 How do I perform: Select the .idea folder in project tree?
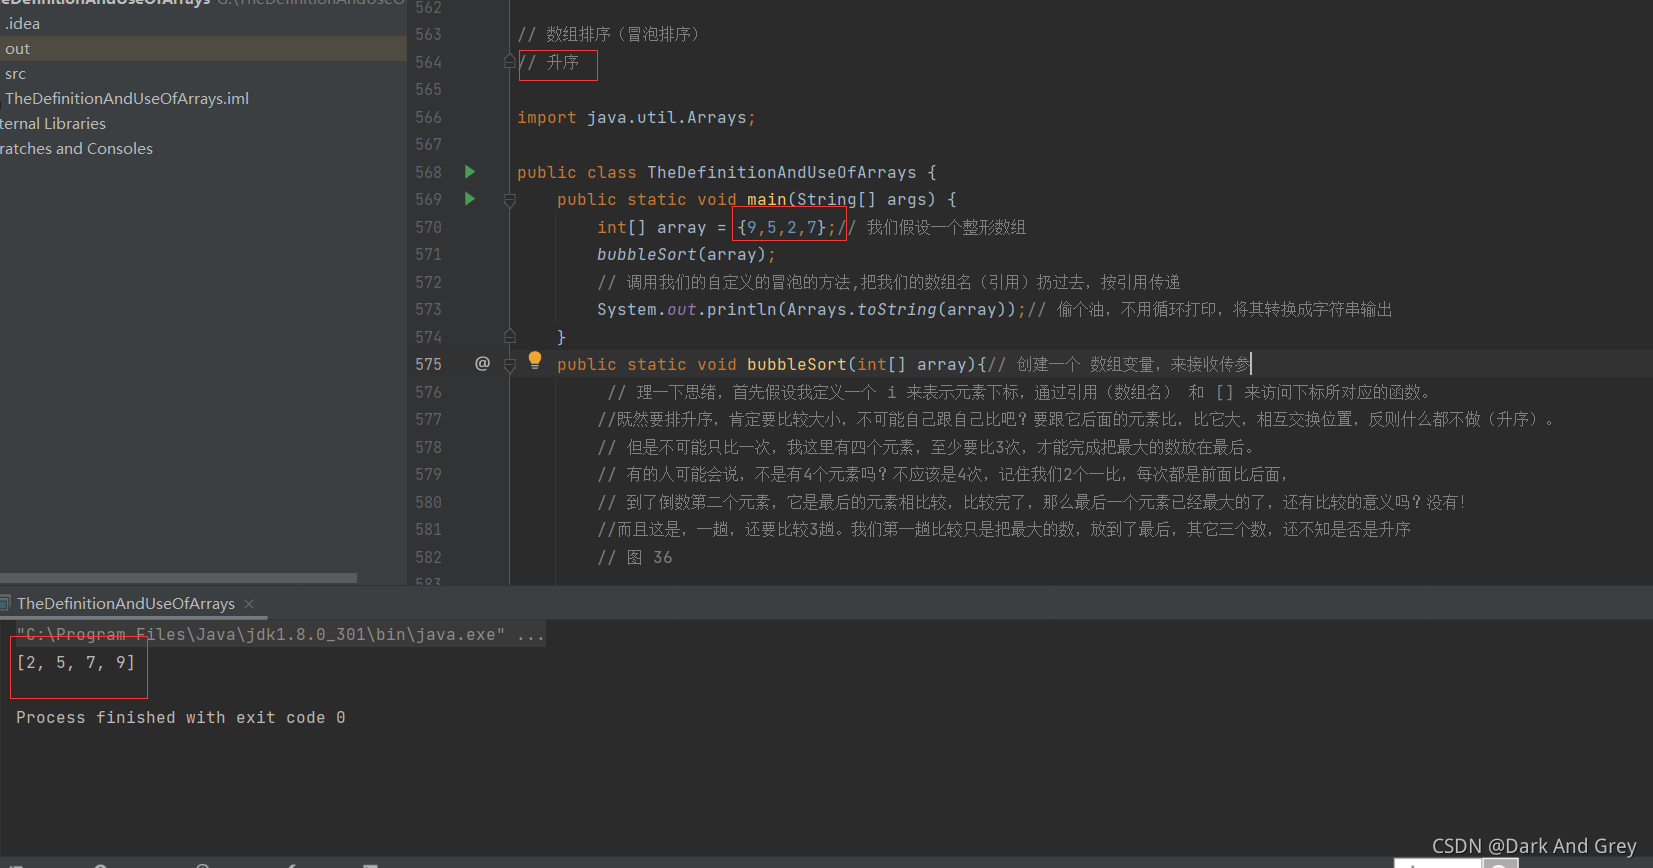pyautogui.click(x=22, y=23)
